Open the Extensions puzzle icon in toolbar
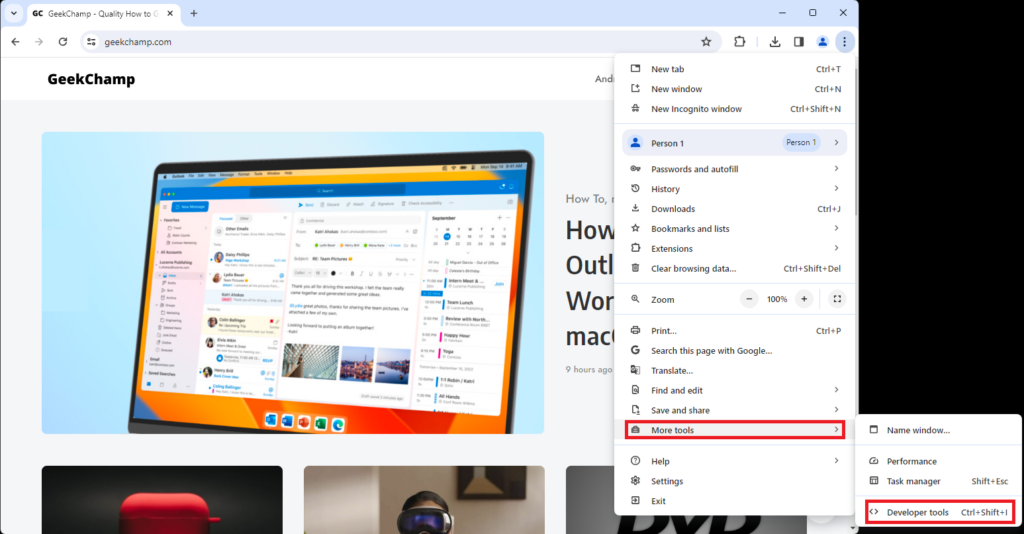Image resolution: width=1024 pixels, height=534 pixels. (740, 42)
